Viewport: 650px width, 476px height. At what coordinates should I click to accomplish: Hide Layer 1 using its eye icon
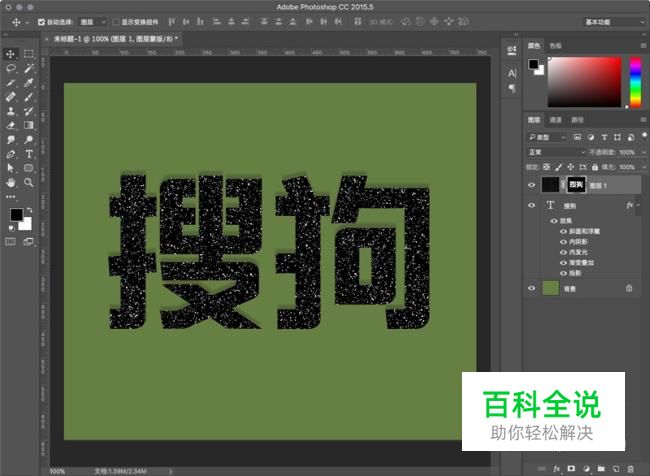(531, 185)
